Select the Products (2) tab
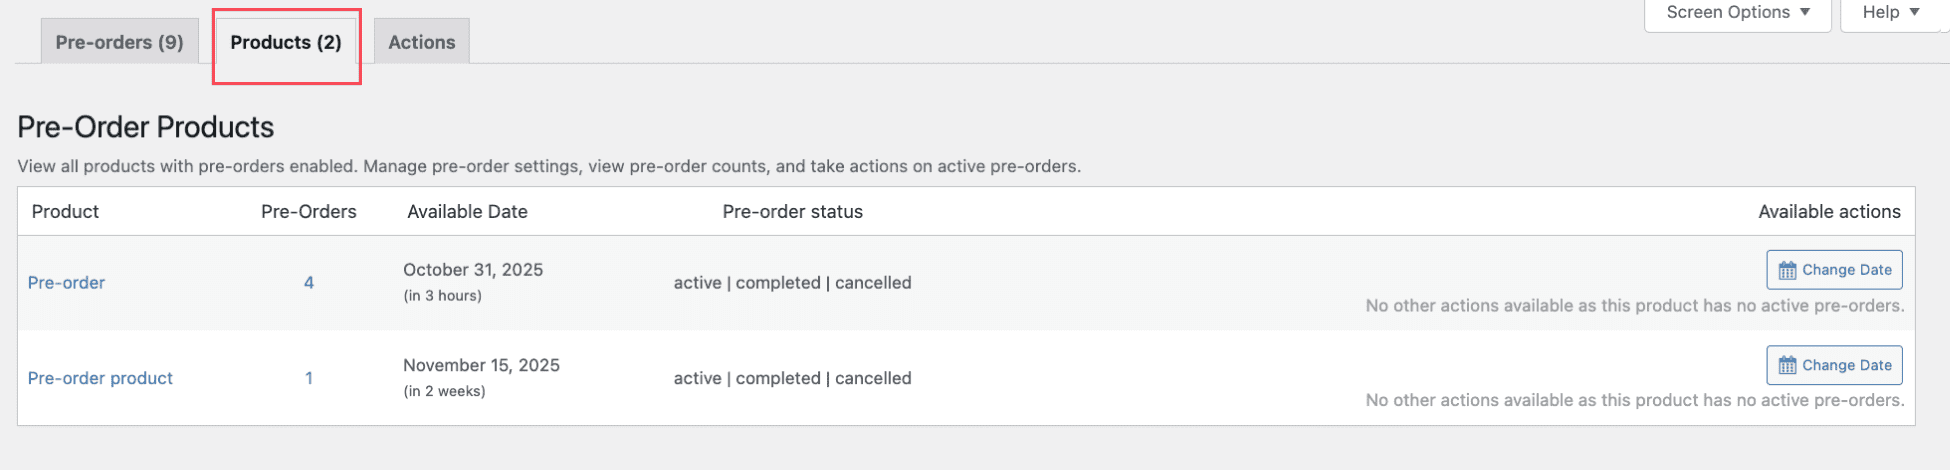The width and height of the screenshot is (1950, 470). pos(286,42)
